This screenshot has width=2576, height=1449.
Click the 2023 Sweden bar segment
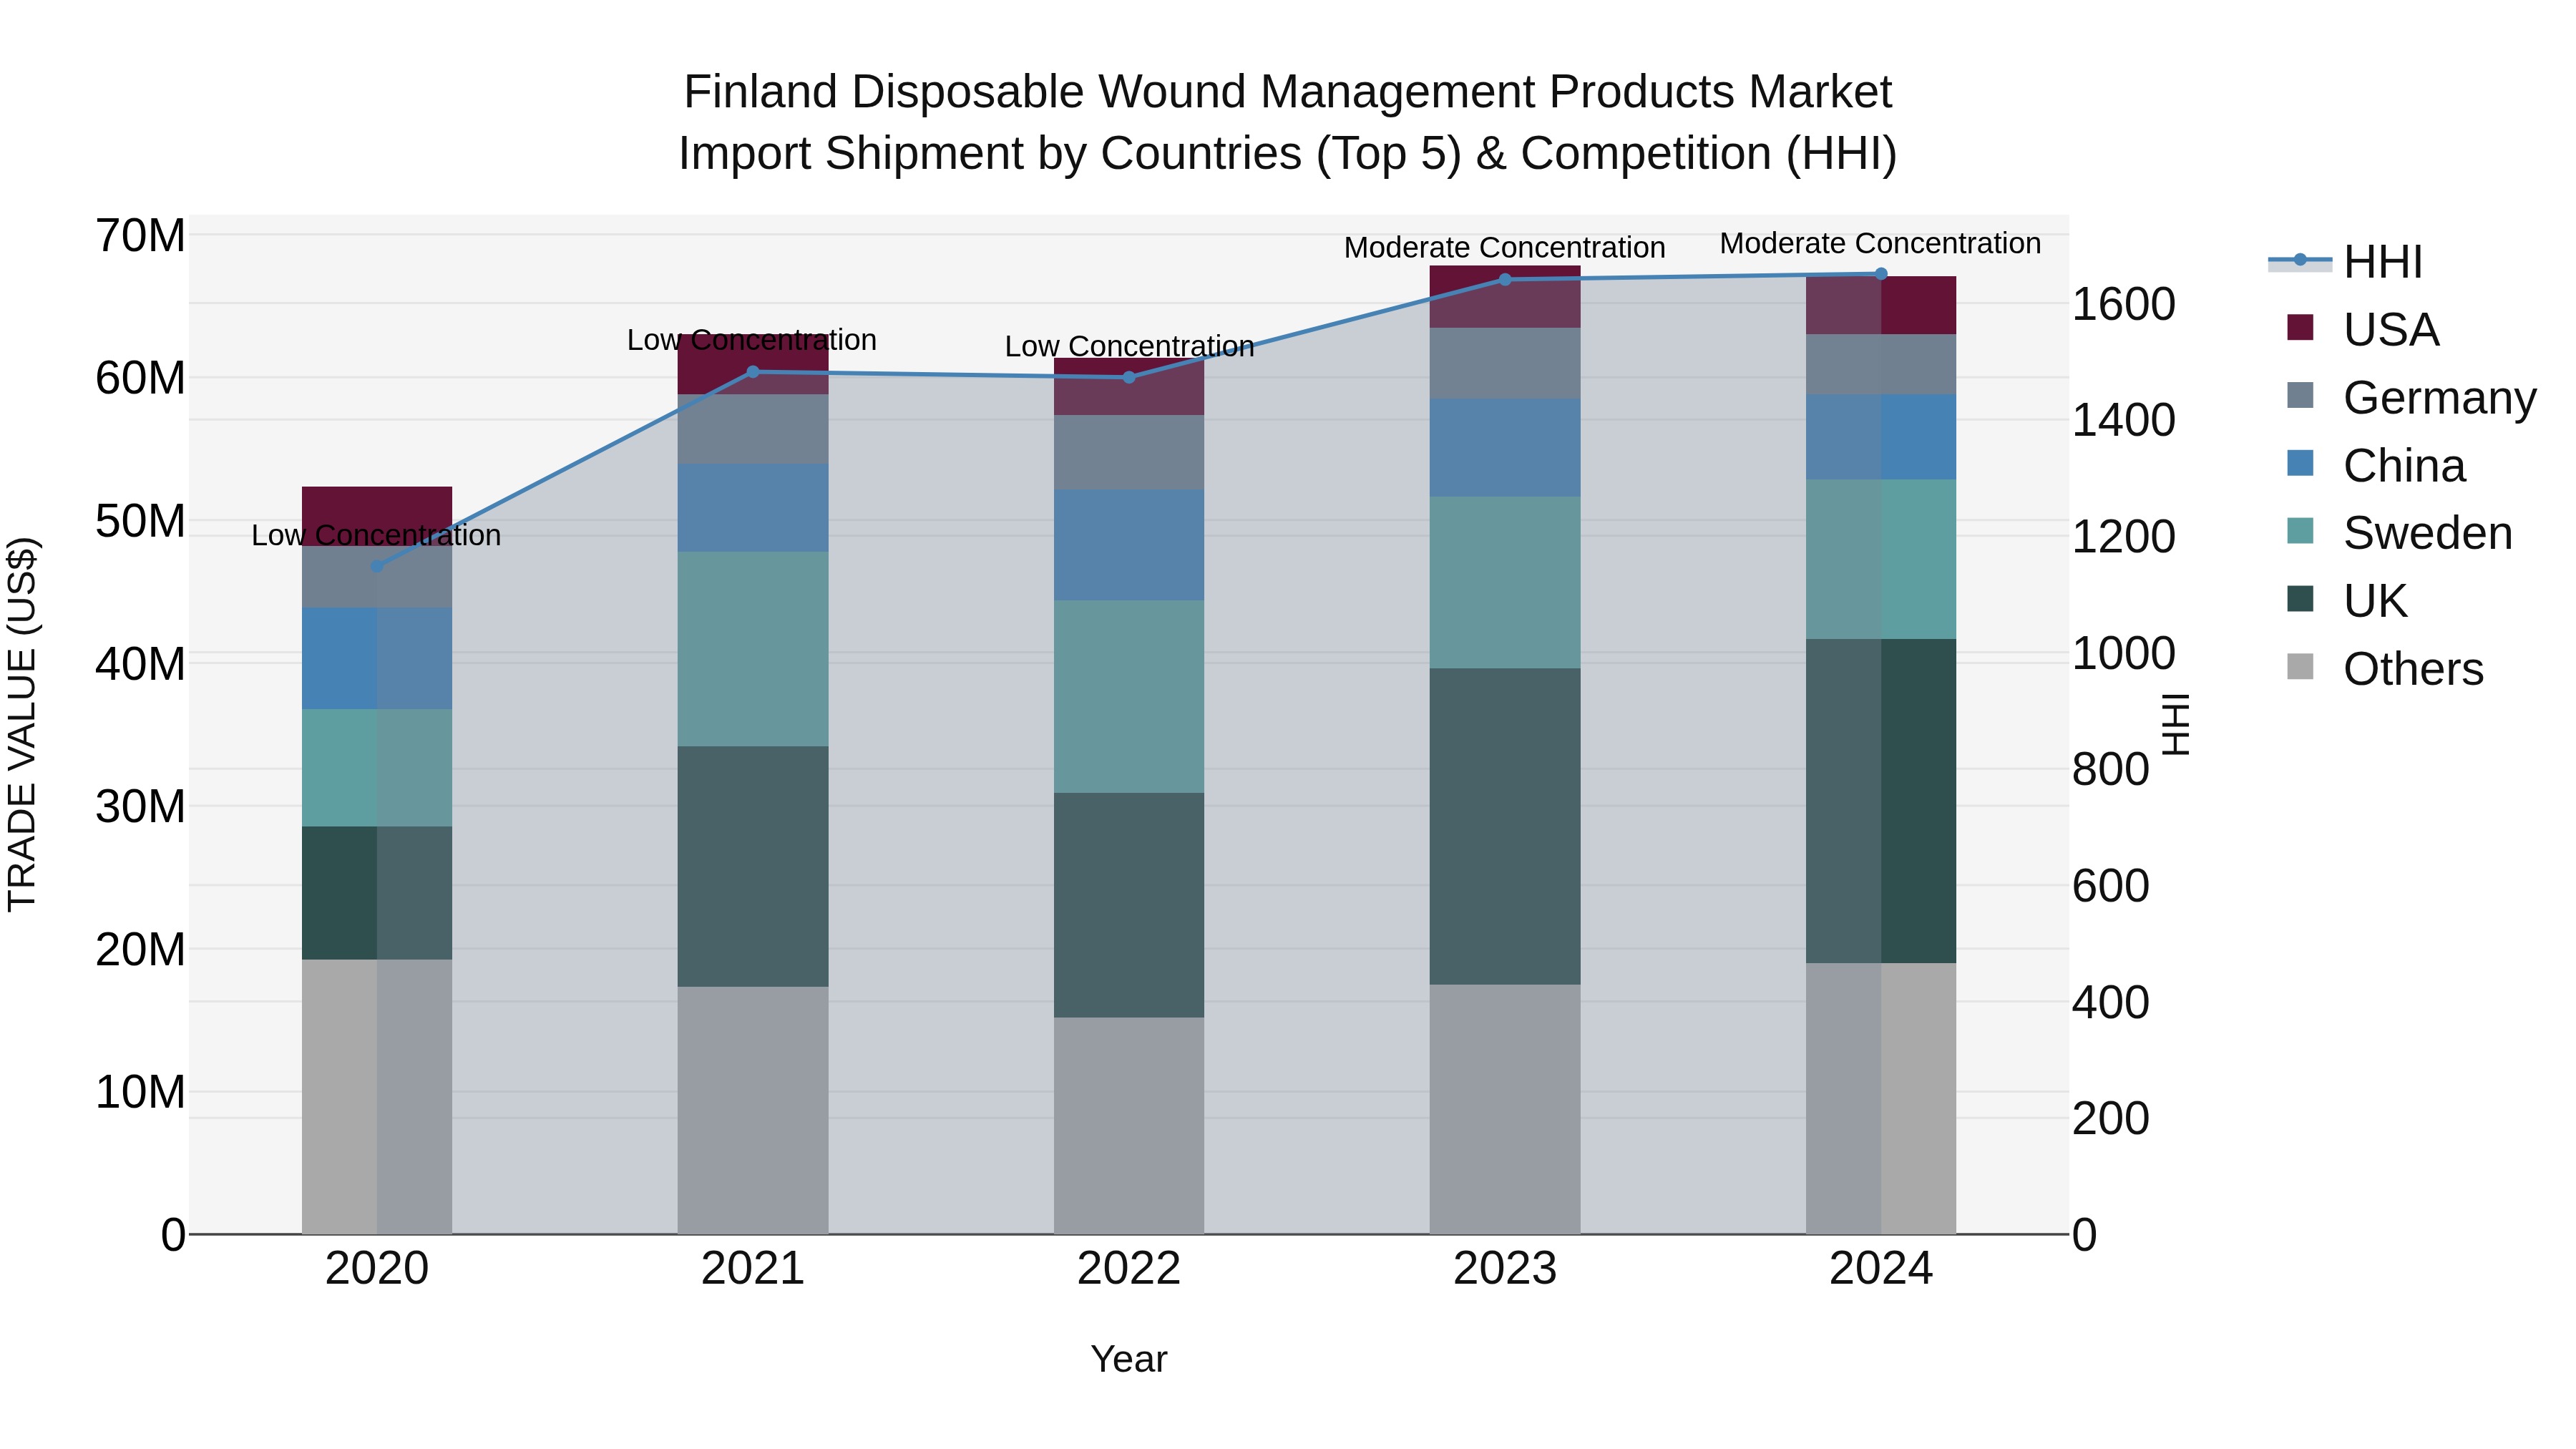point(1505,583)
